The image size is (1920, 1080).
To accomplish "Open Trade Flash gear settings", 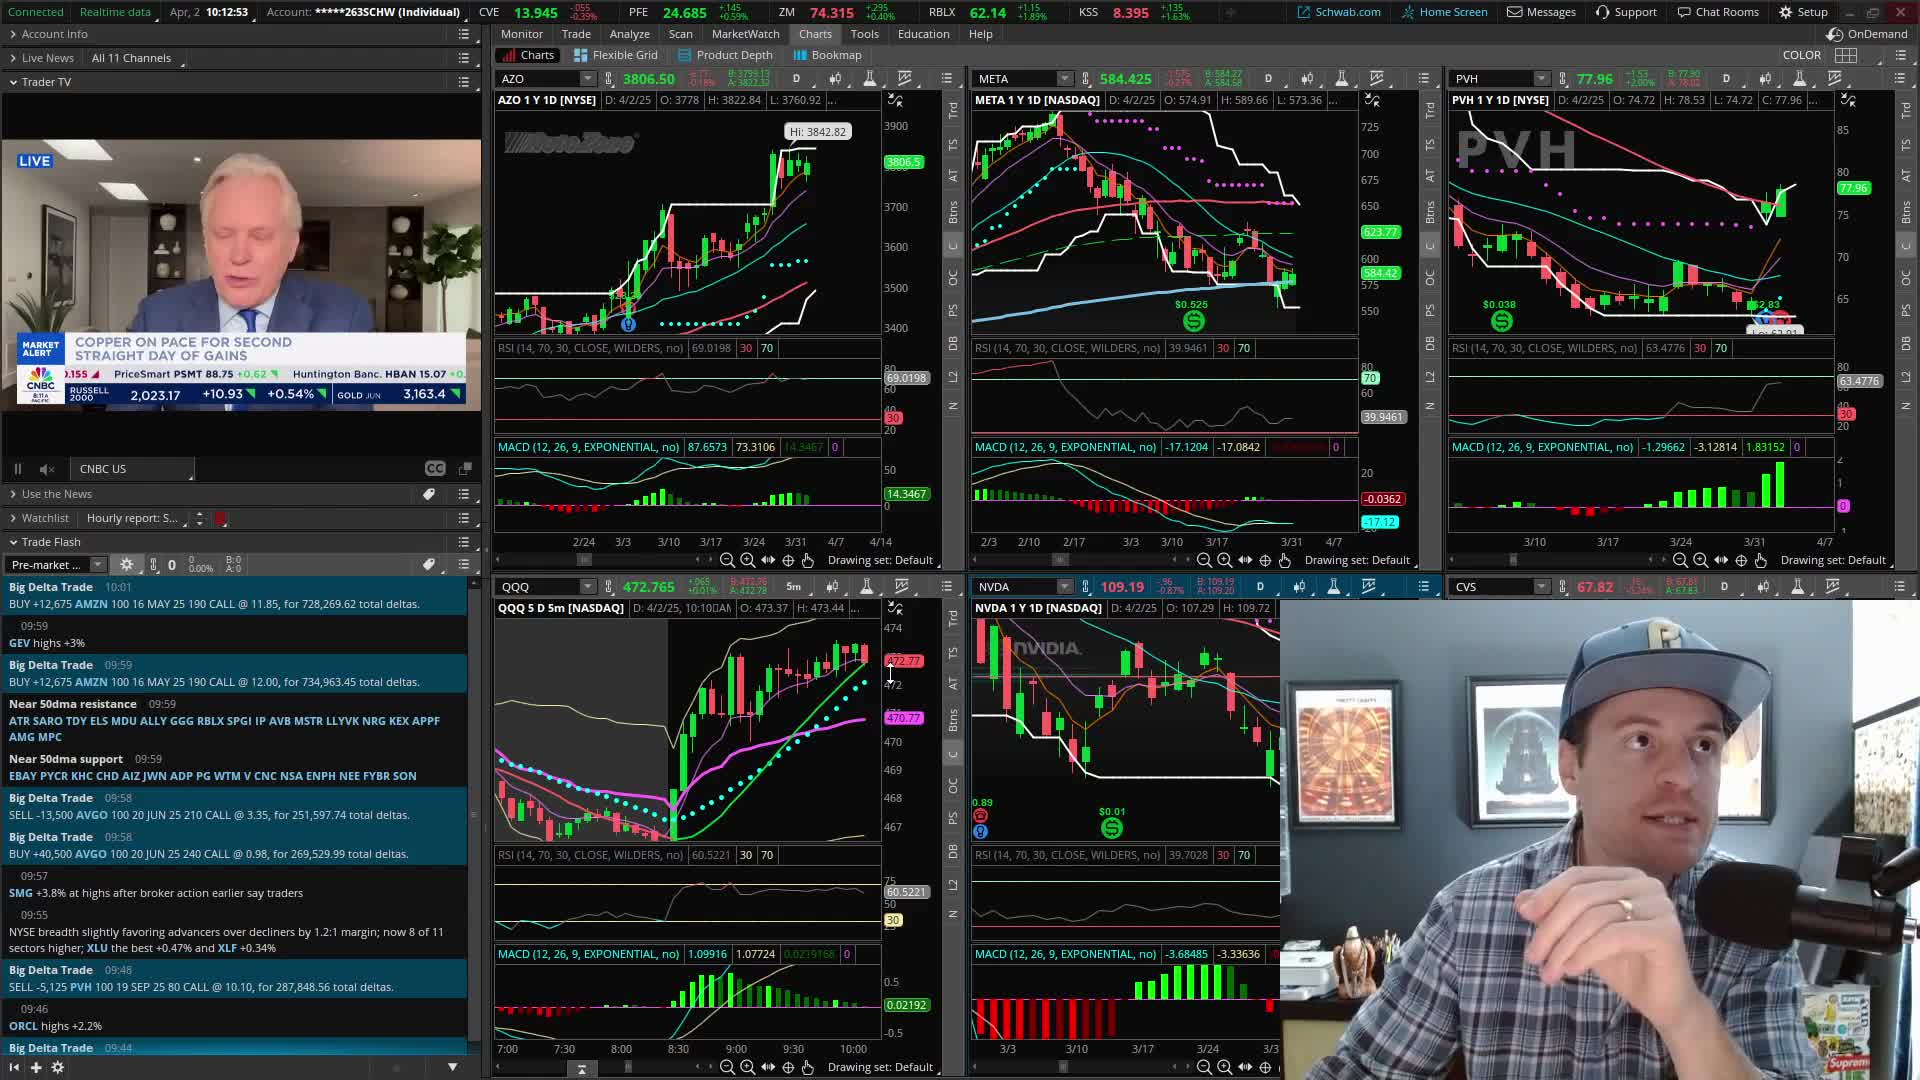I will click(127, 565).
